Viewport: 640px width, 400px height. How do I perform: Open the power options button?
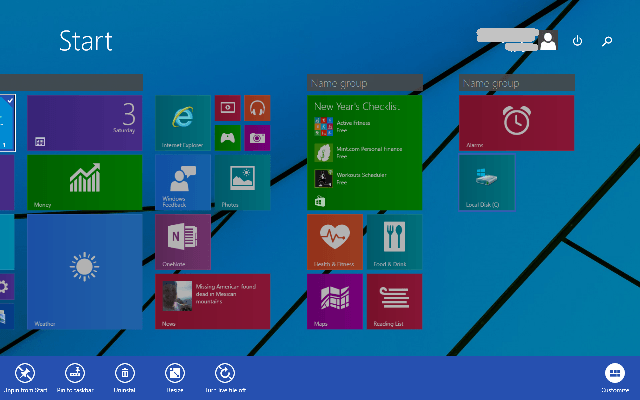point(577,41)
